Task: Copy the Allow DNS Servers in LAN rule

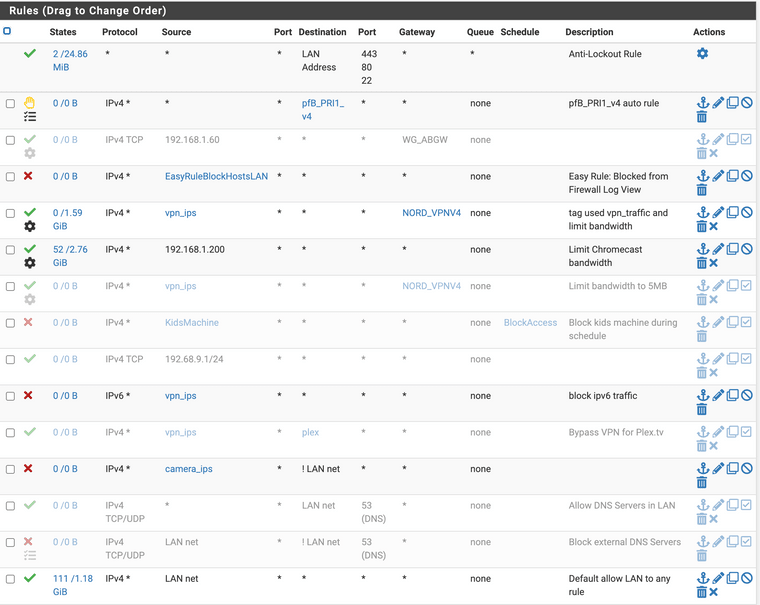Action: pos(732,505)
